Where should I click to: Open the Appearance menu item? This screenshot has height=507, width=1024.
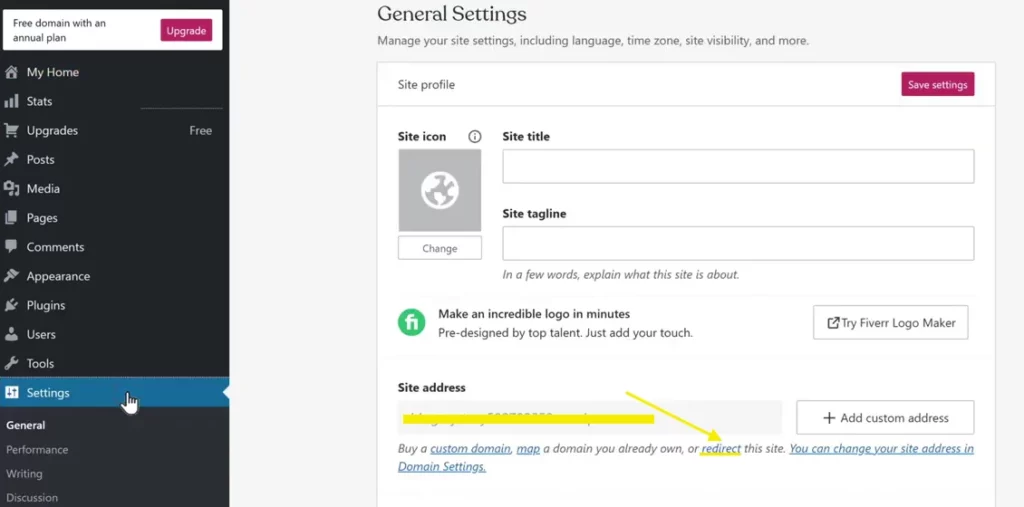pos(114,276)
